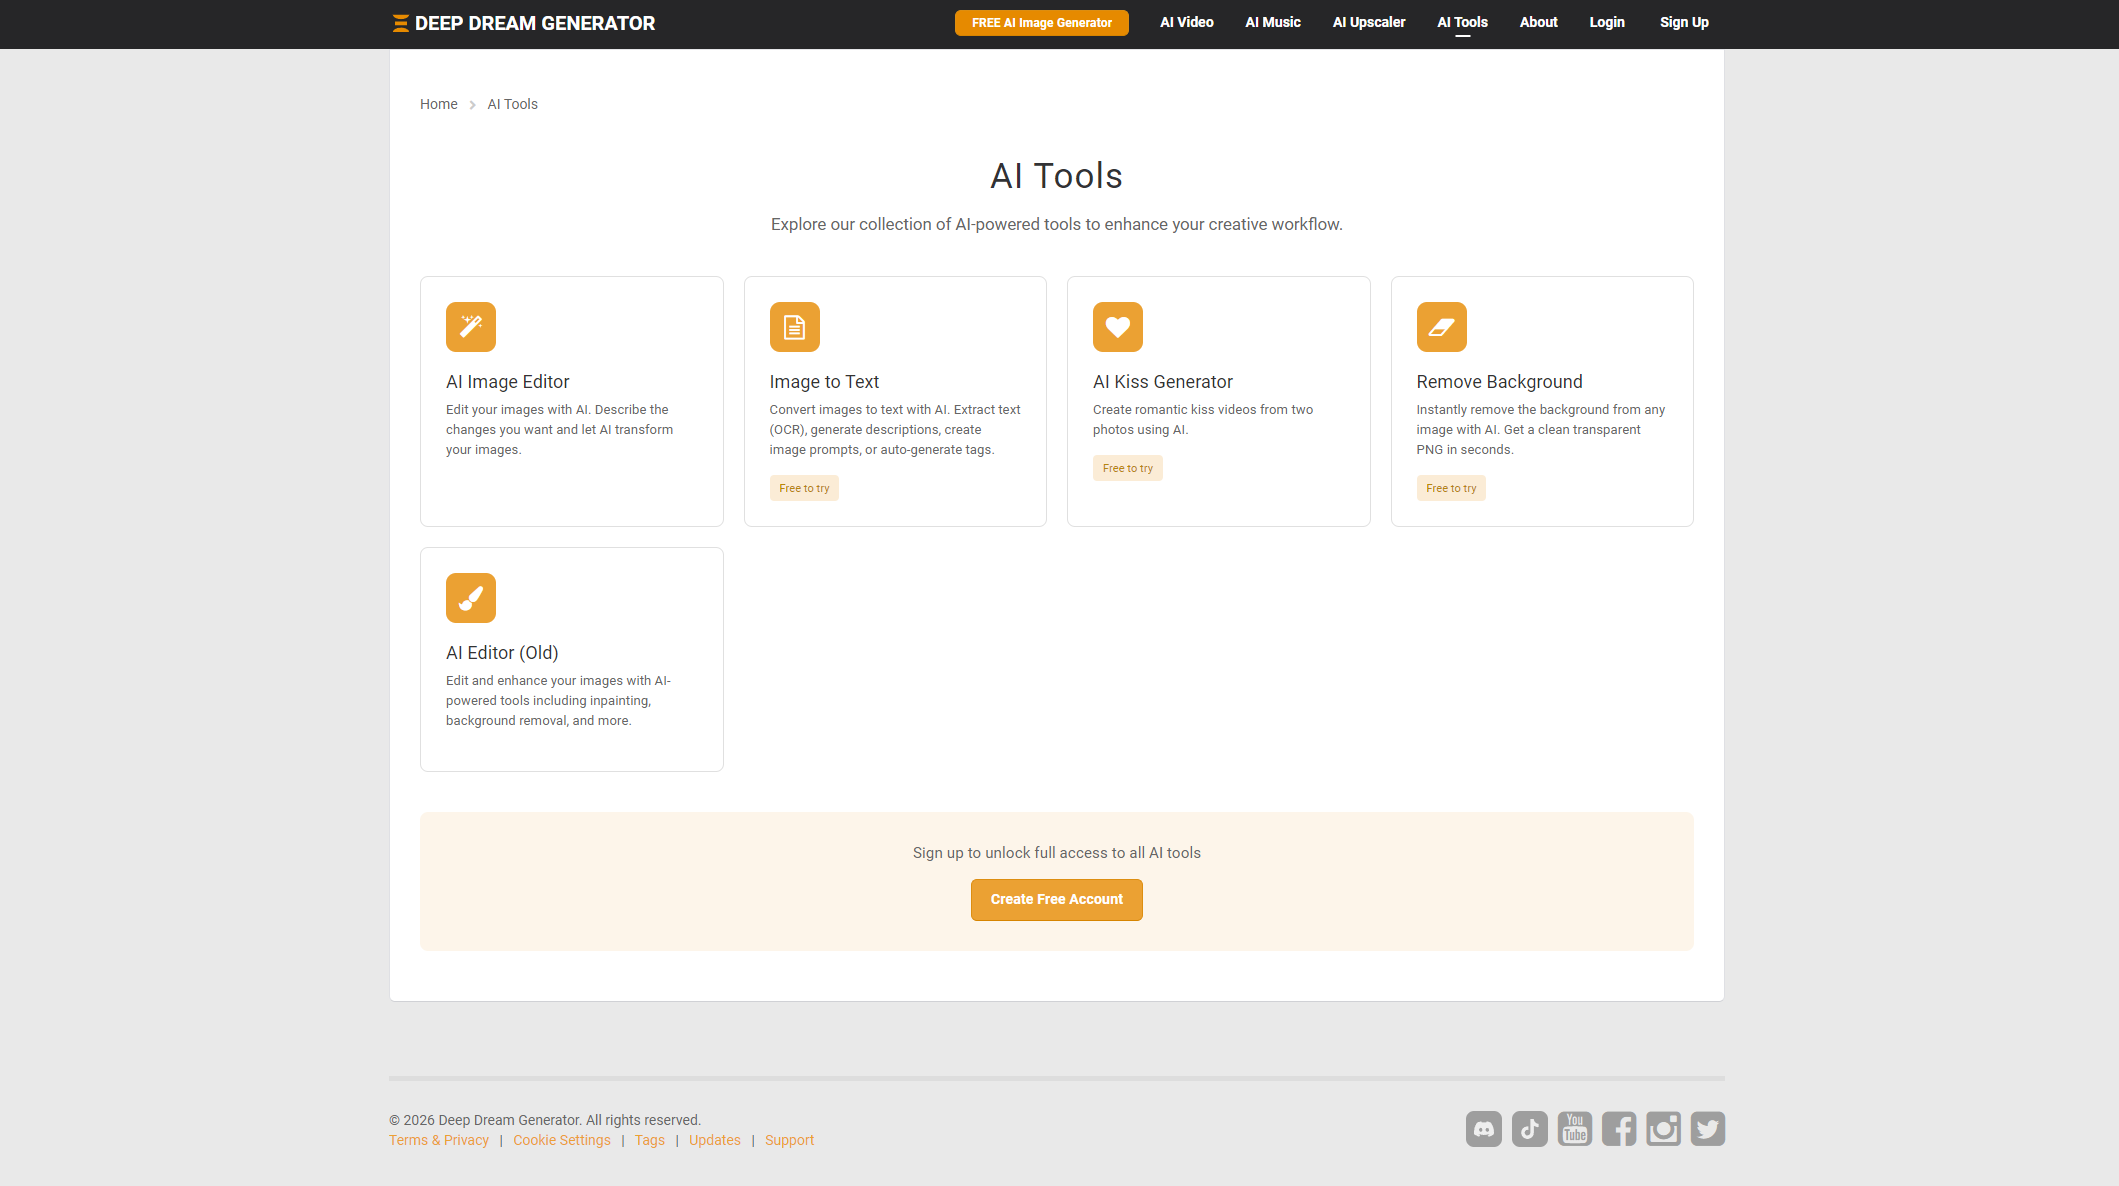Viewport: 2119px width, 1186px height.
Task: Open the YouTube social icon
Action: 1574,1129
